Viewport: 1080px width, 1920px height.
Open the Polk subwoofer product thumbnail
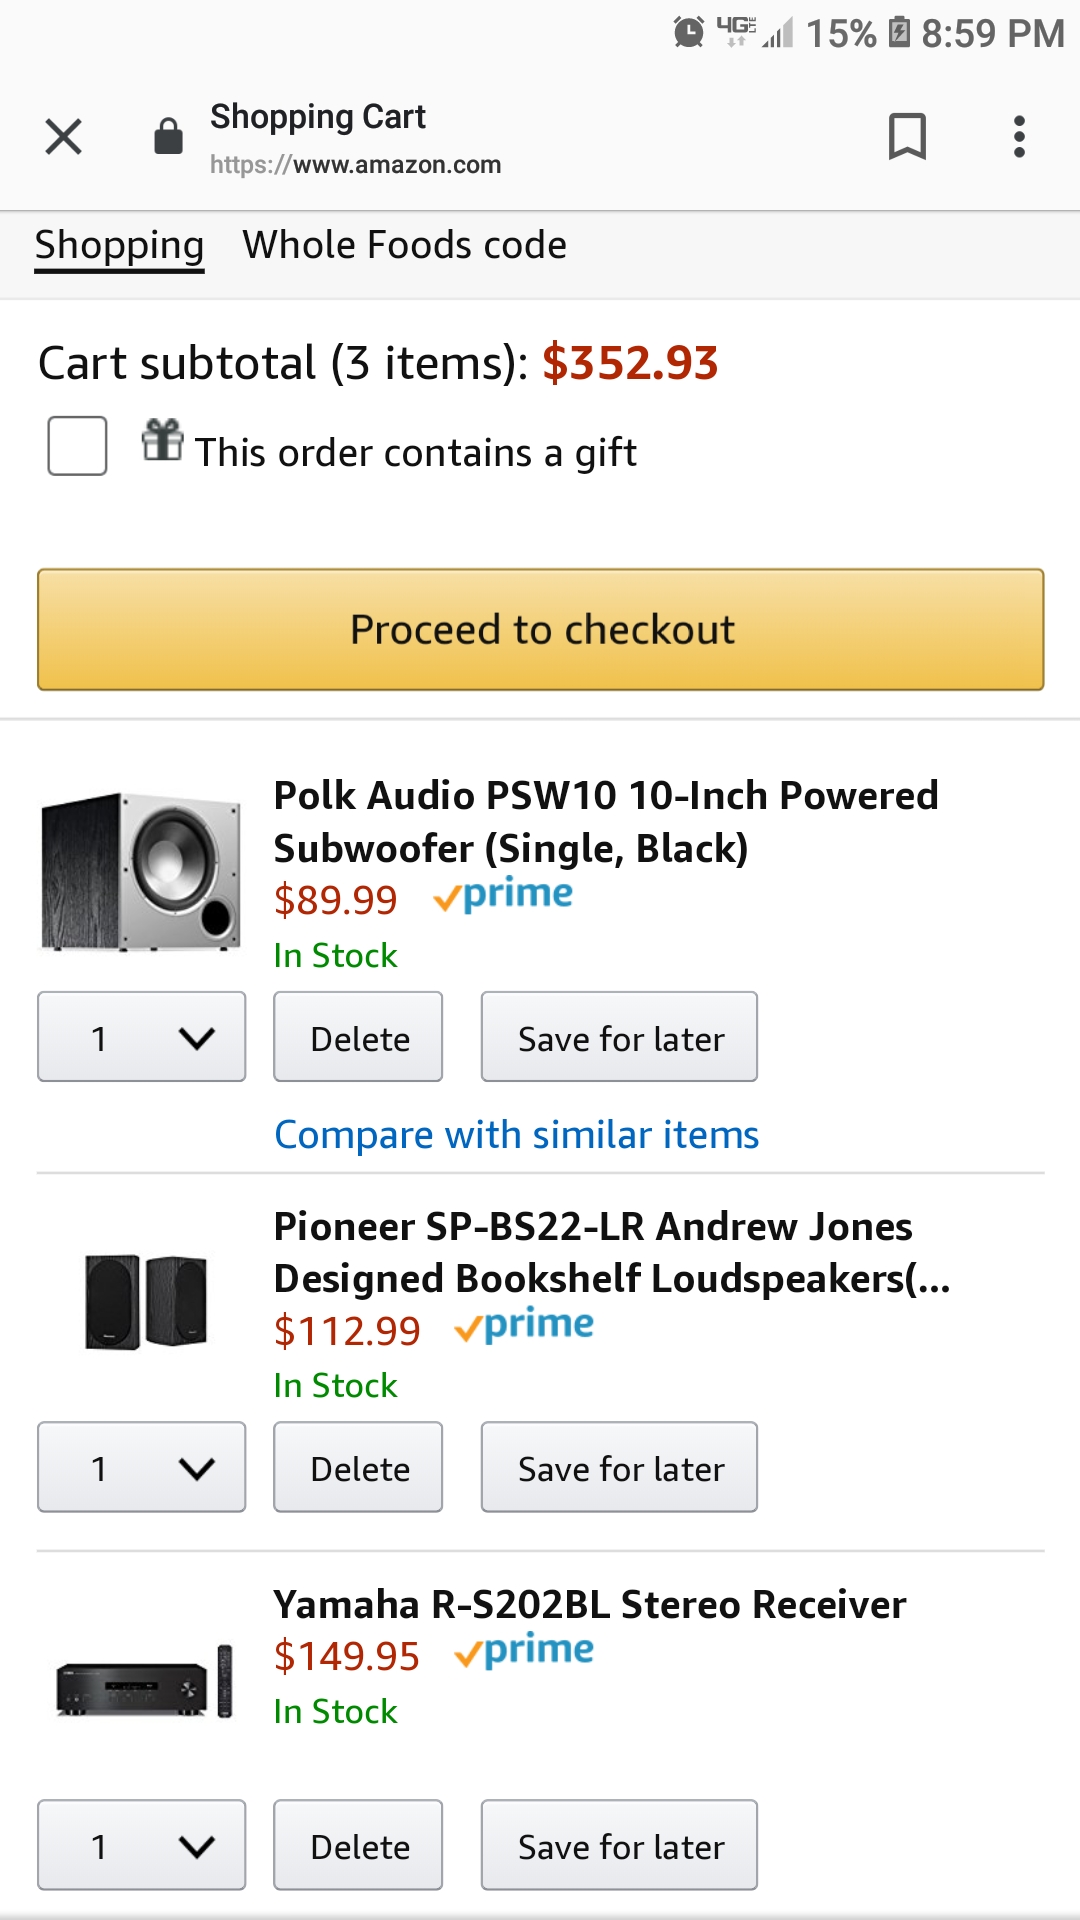141,871
